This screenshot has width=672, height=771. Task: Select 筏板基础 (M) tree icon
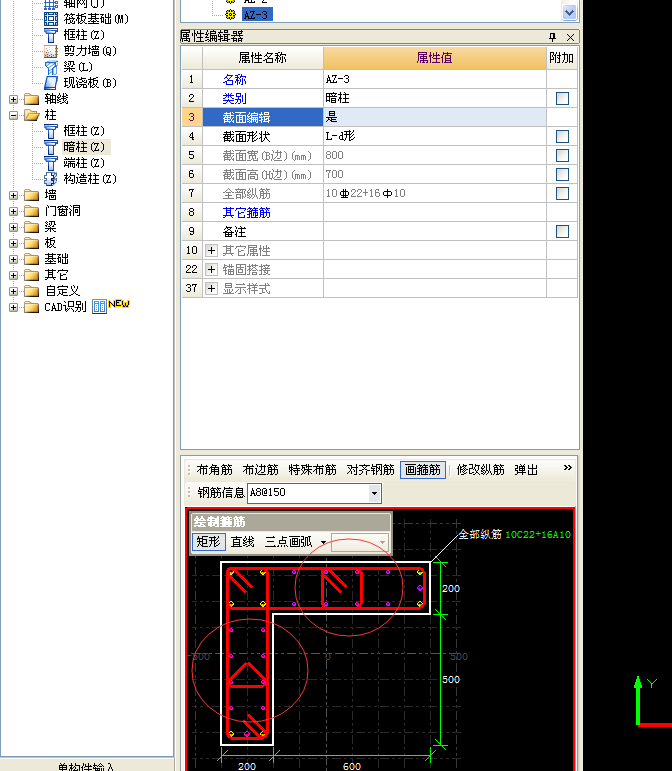[x=51, y=19]
